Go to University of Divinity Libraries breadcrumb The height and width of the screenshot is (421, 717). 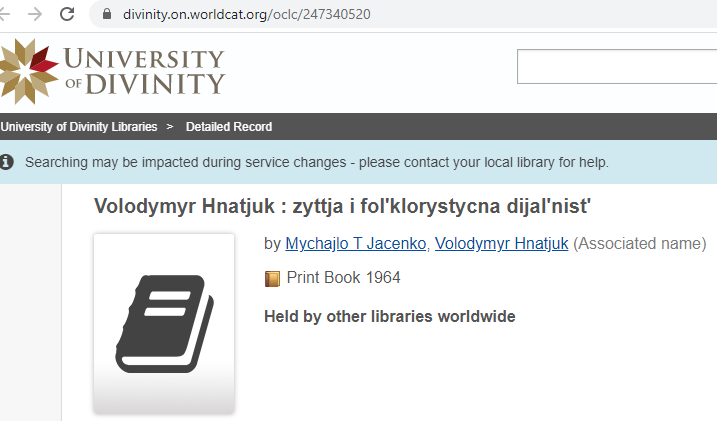pyautogui.click(x=79, y=127)
